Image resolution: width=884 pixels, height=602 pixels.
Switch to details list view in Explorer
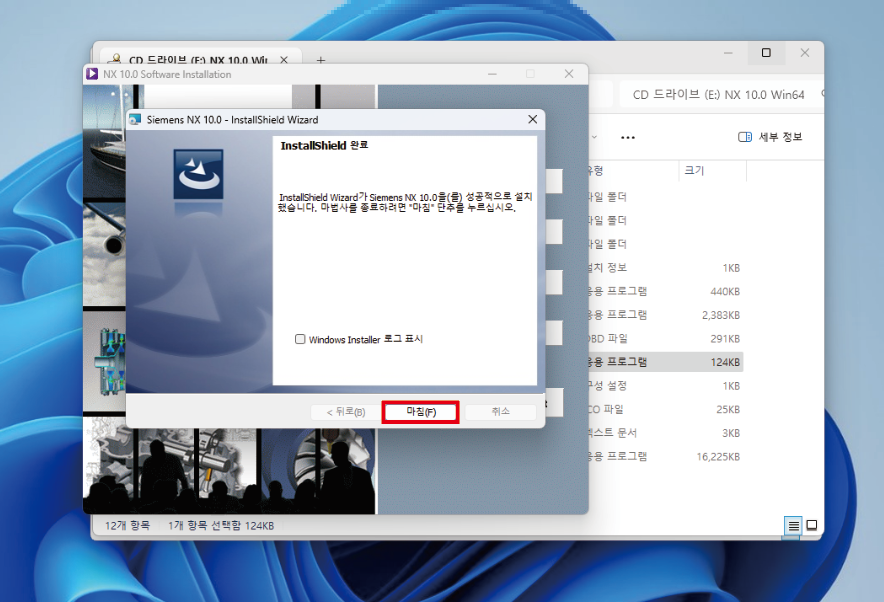pos(793,526)
